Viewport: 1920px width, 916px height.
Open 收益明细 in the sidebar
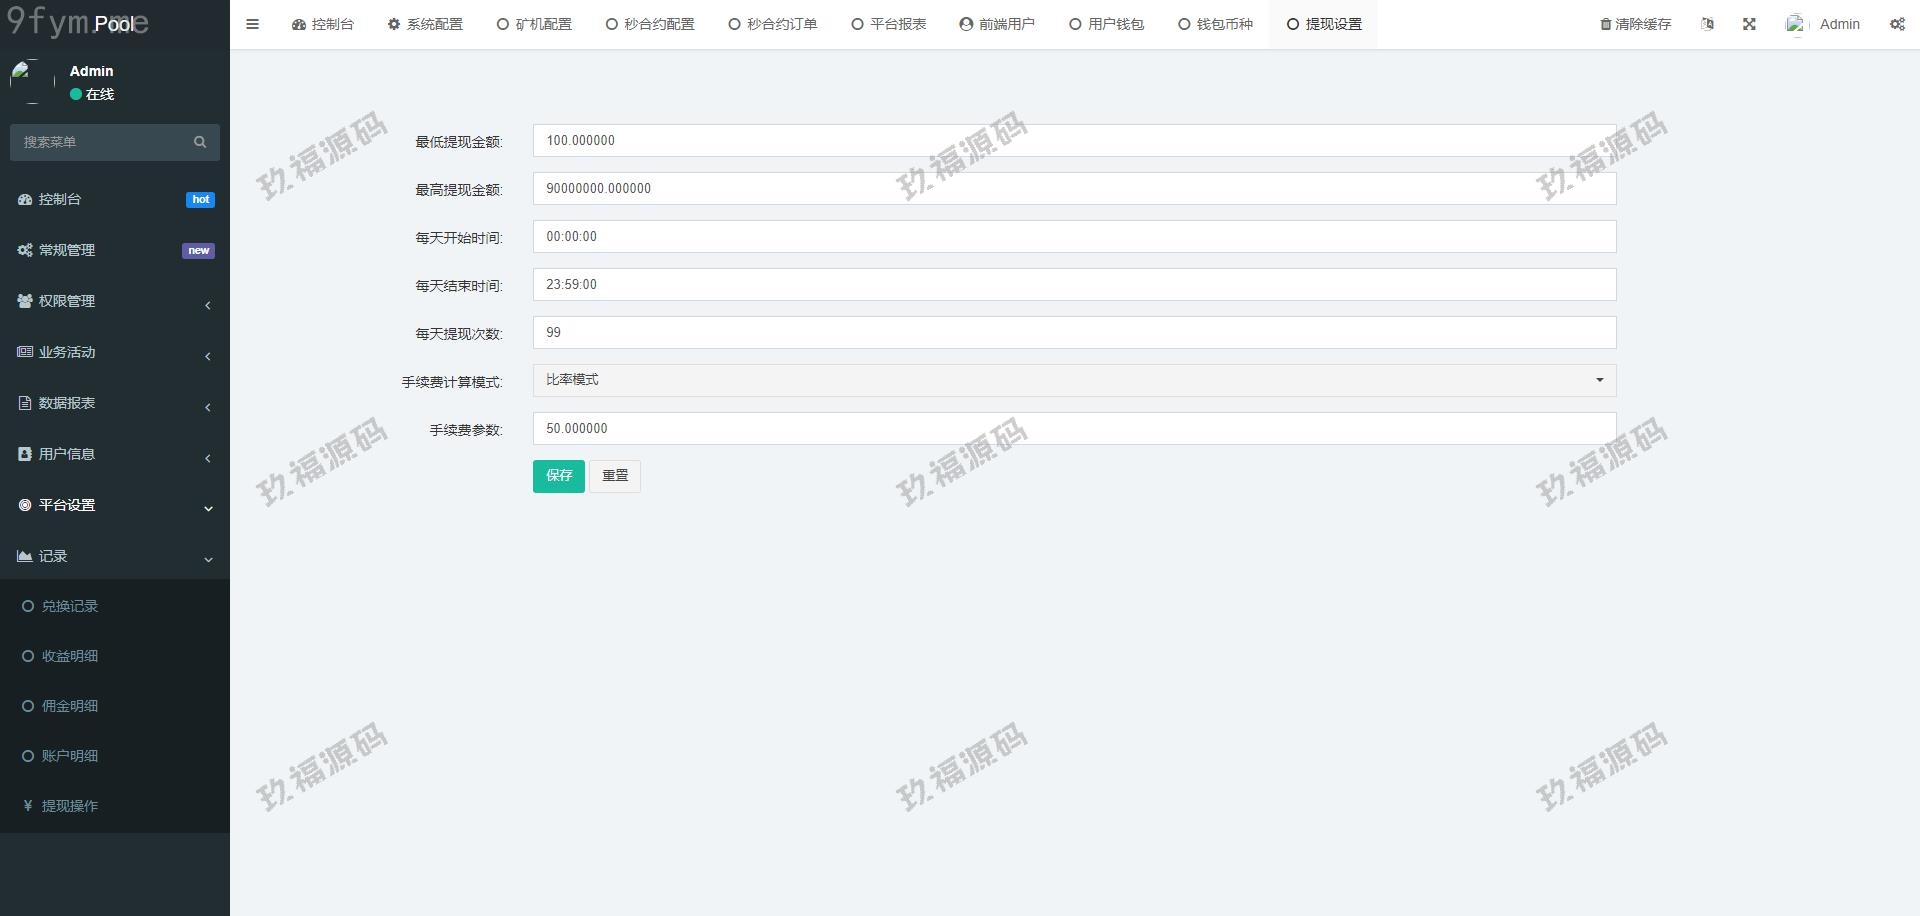pyautogui.click(x=69, y=656)
